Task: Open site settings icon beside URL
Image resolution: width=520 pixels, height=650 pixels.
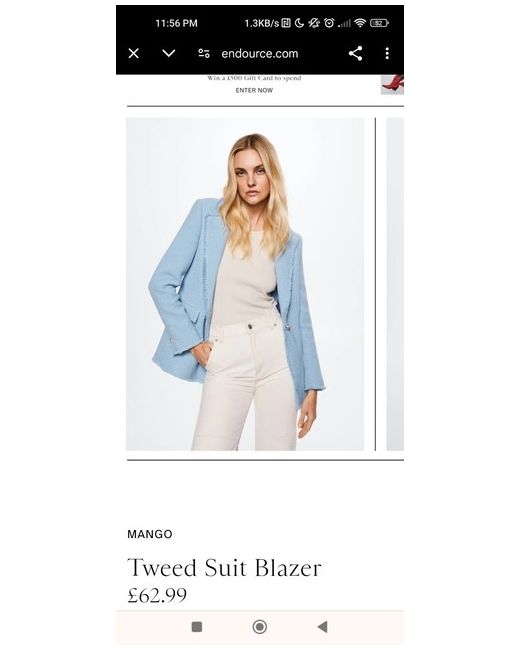Action: [x=204, y=53]
